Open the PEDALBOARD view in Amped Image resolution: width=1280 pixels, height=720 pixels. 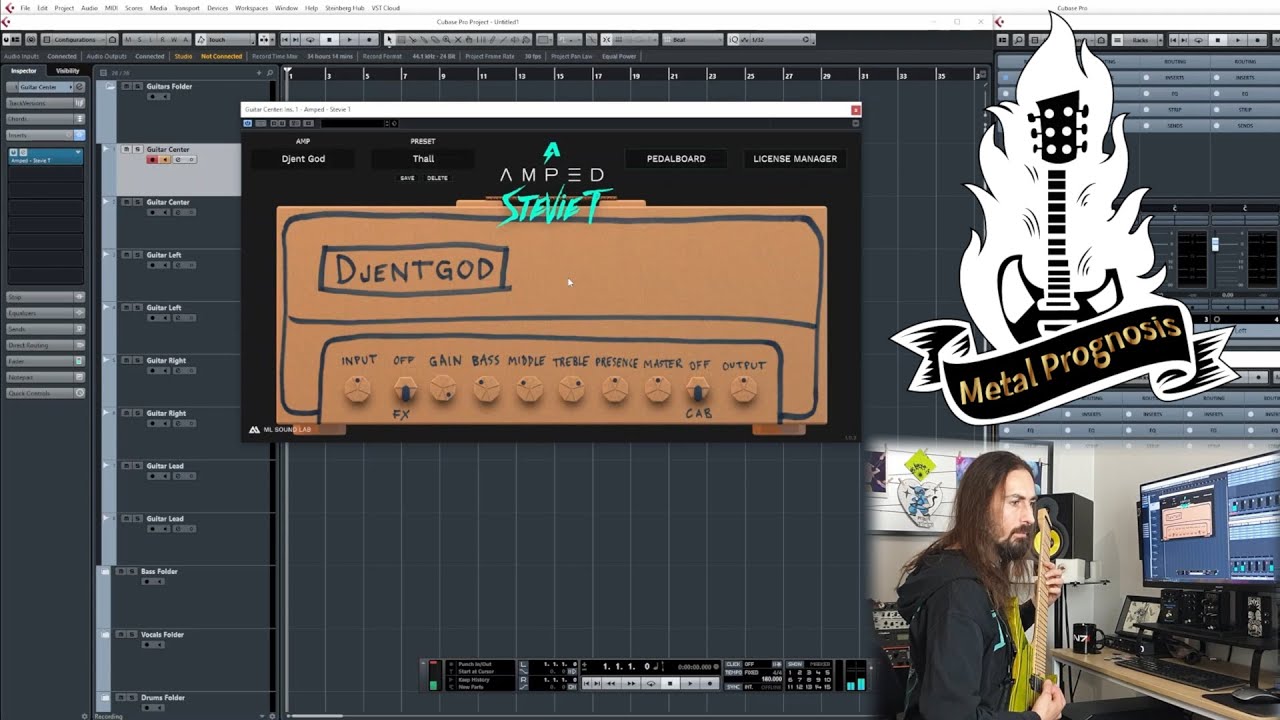point(676,159)
